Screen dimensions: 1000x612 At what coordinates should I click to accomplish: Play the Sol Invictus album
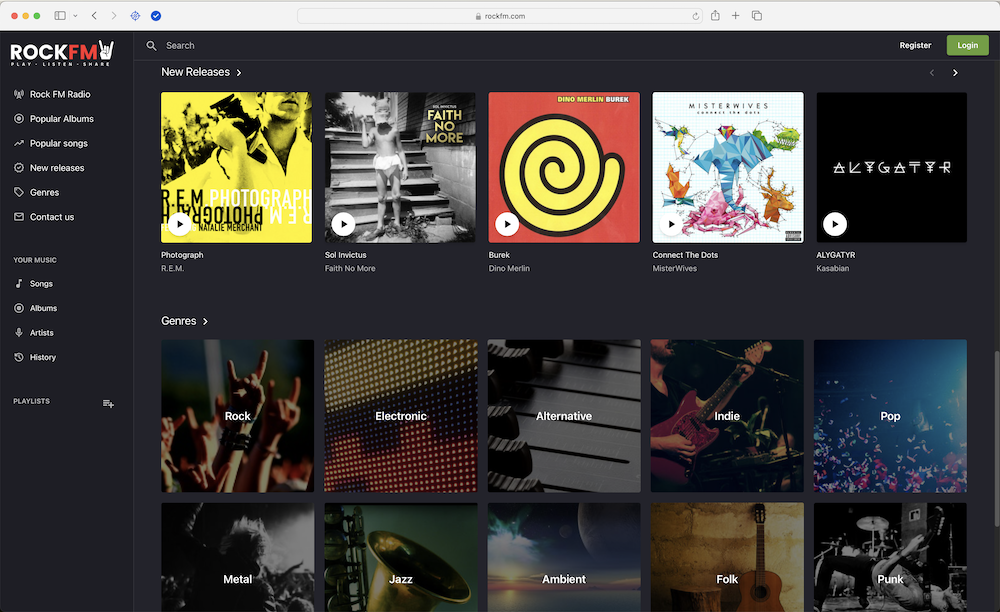[x=343, y=224]
